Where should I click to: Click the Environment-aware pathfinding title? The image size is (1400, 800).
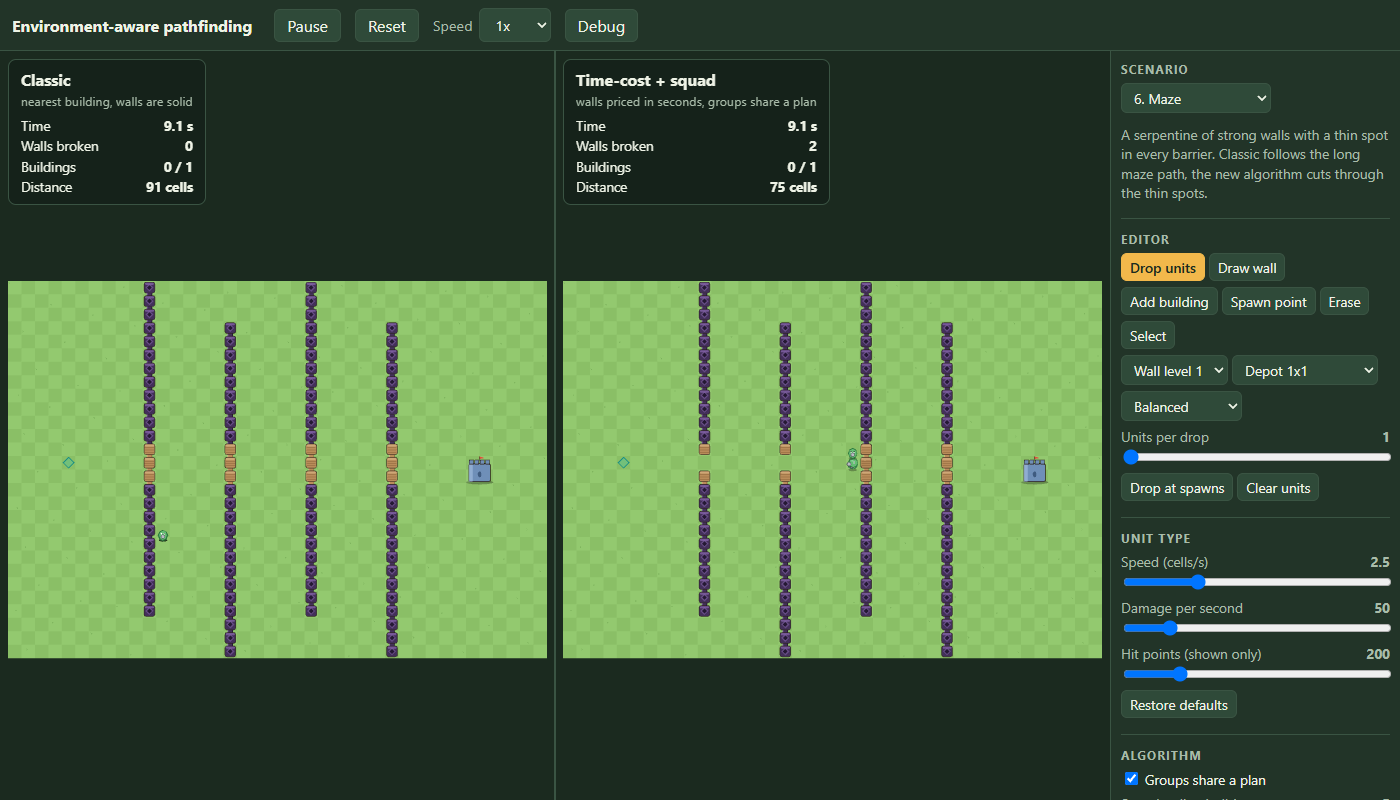click(132, 26)
